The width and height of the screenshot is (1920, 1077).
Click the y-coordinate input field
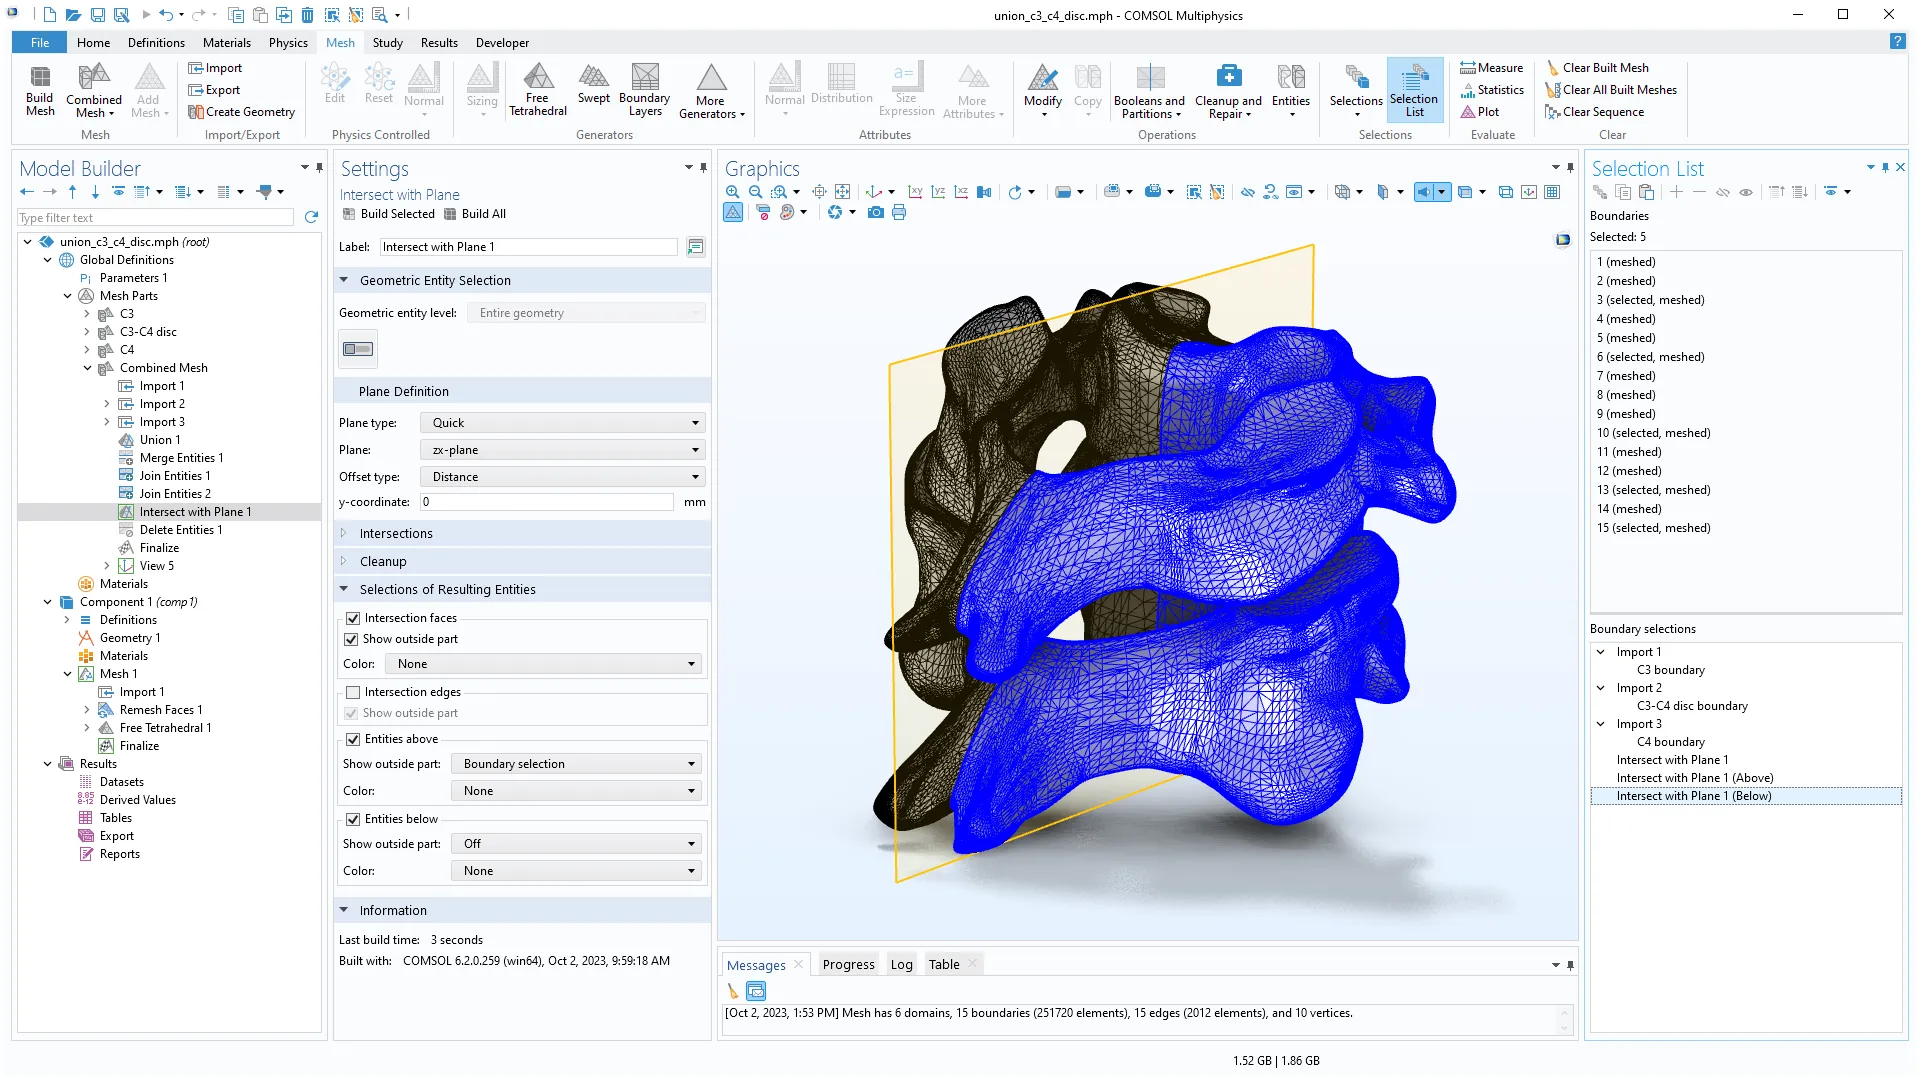click(x=546, y=502)
